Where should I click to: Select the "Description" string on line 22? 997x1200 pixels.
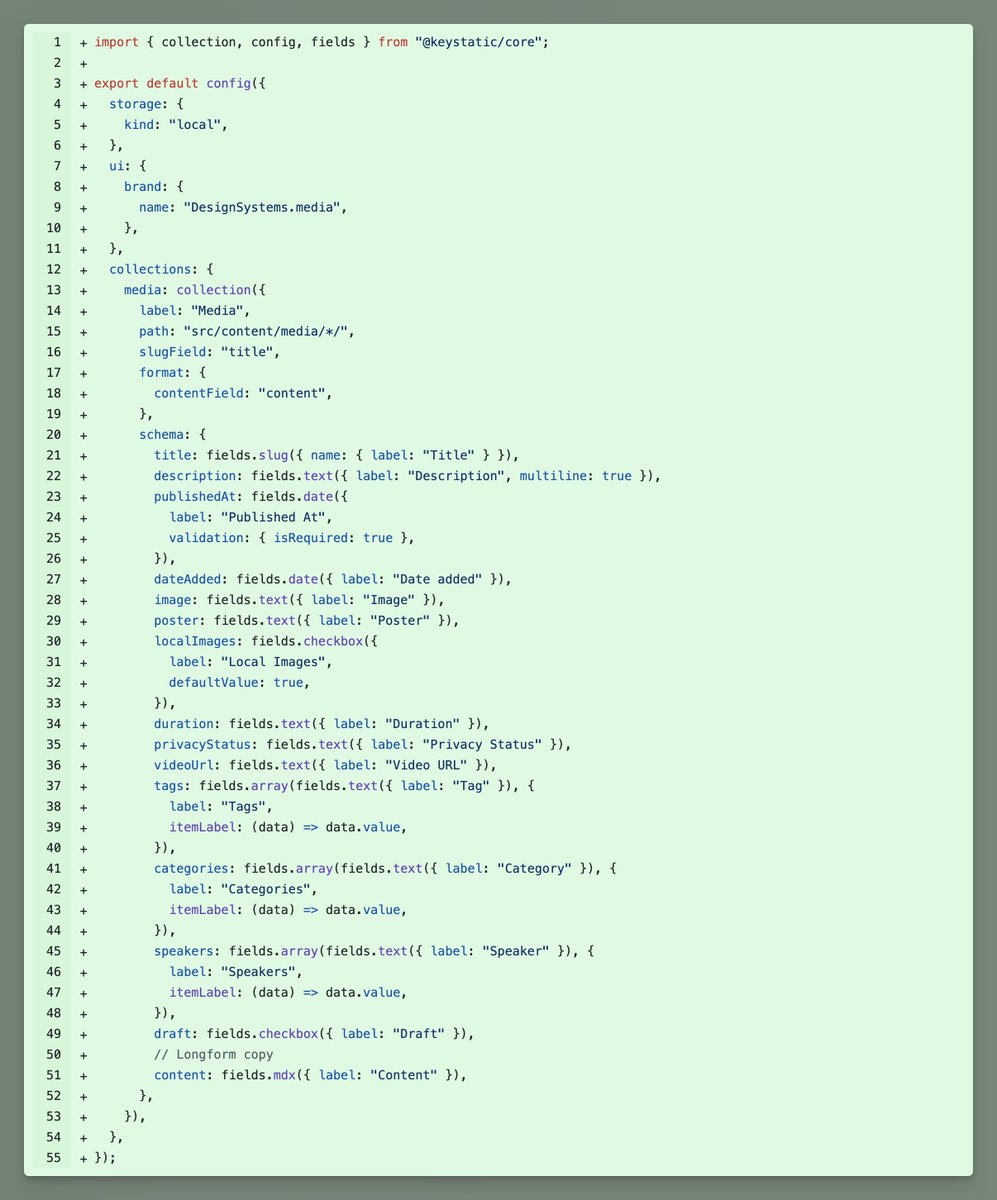point(456,476)
